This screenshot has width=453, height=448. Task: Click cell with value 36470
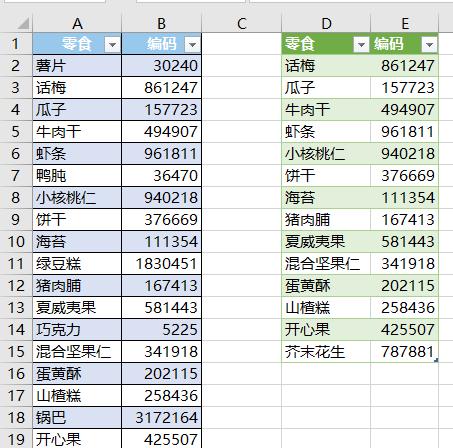coord(162,176)
